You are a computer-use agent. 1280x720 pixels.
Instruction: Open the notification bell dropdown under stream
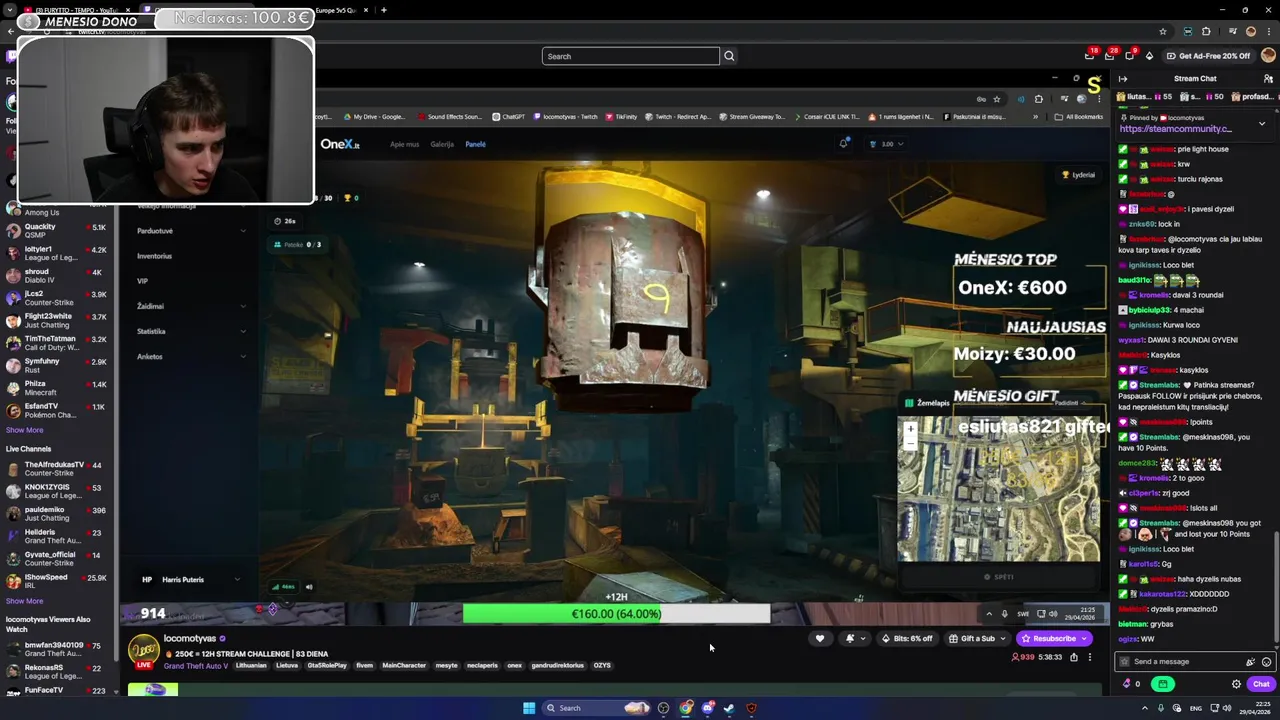(x=854, y=639)
